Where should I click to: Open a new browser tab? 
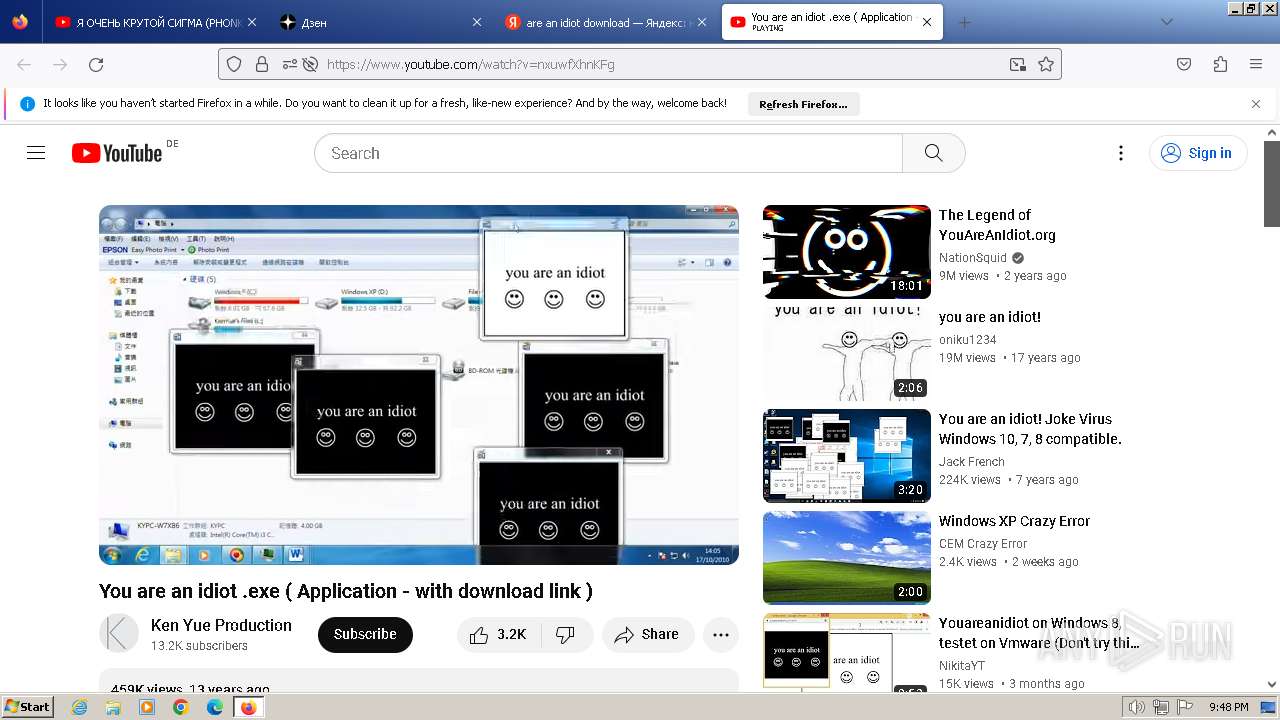tap(964, 22)
